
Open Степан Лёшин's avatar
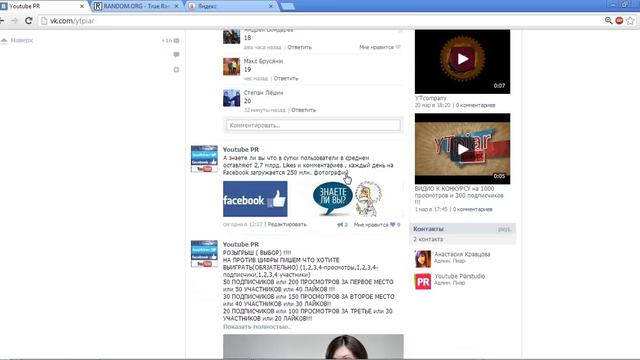pos(231,98)
